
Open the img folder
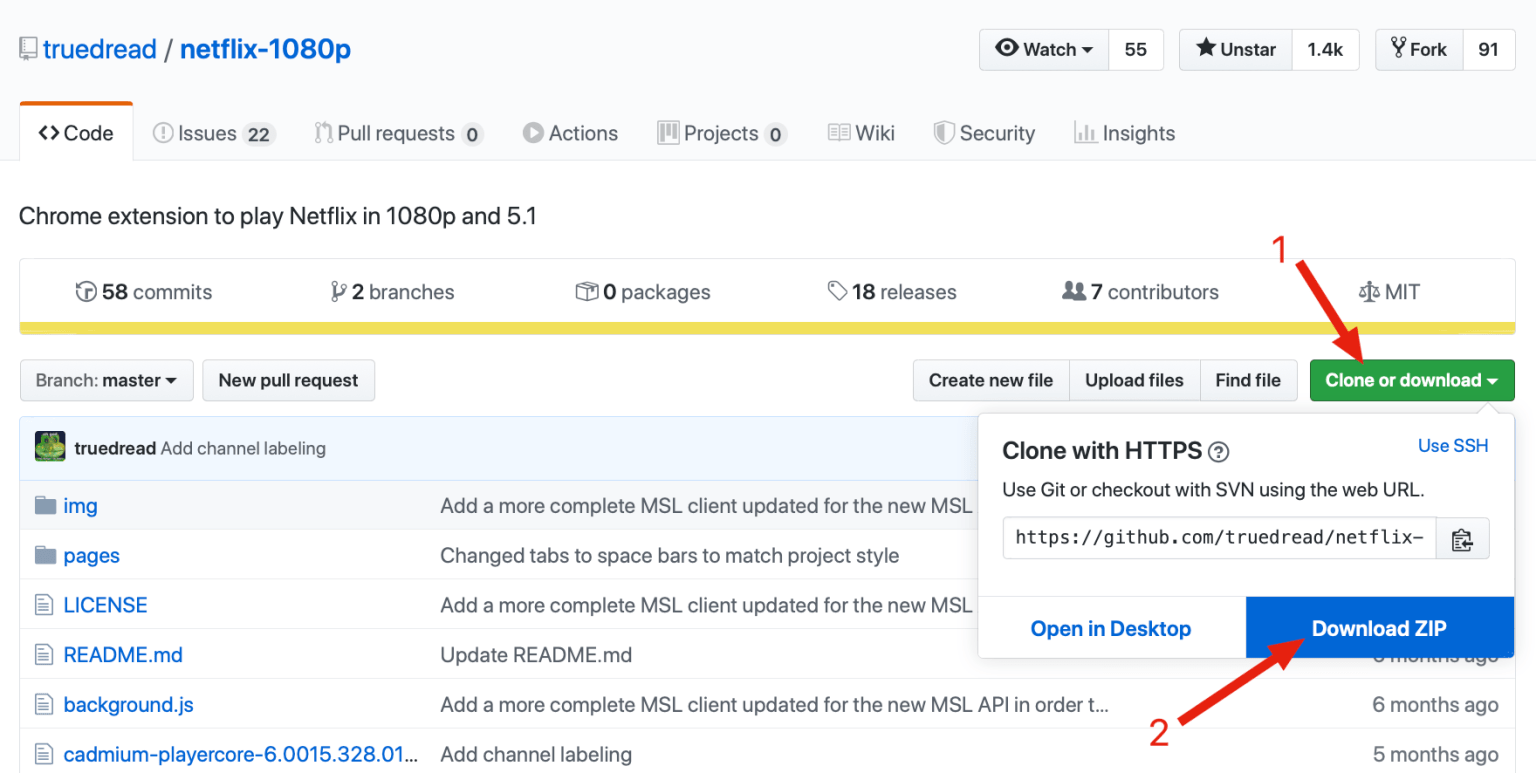tap(80, 506)
